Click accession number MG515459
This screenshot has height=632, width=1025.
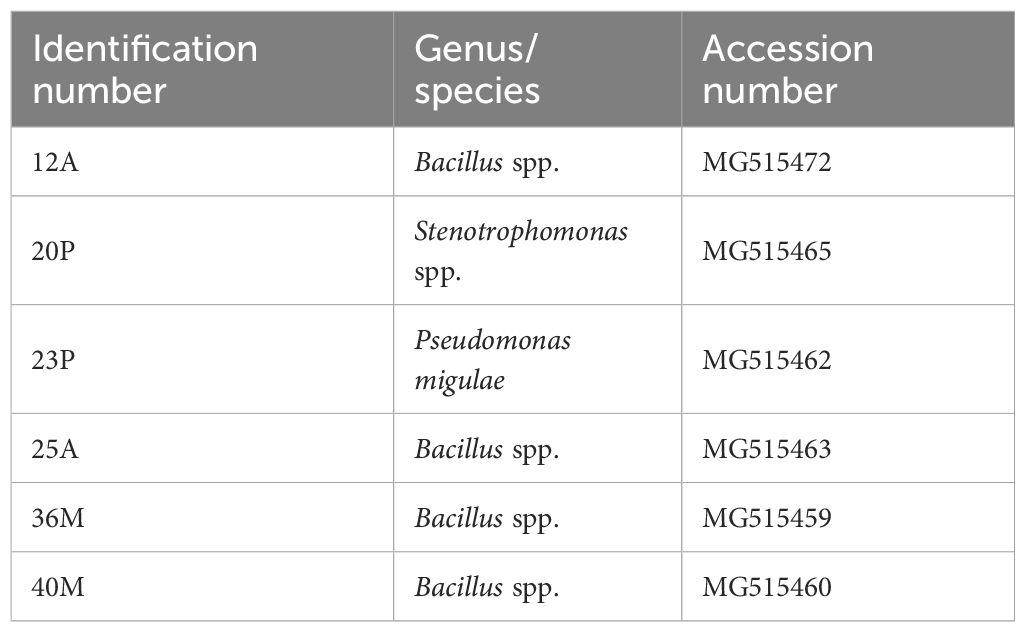(766, 518)
